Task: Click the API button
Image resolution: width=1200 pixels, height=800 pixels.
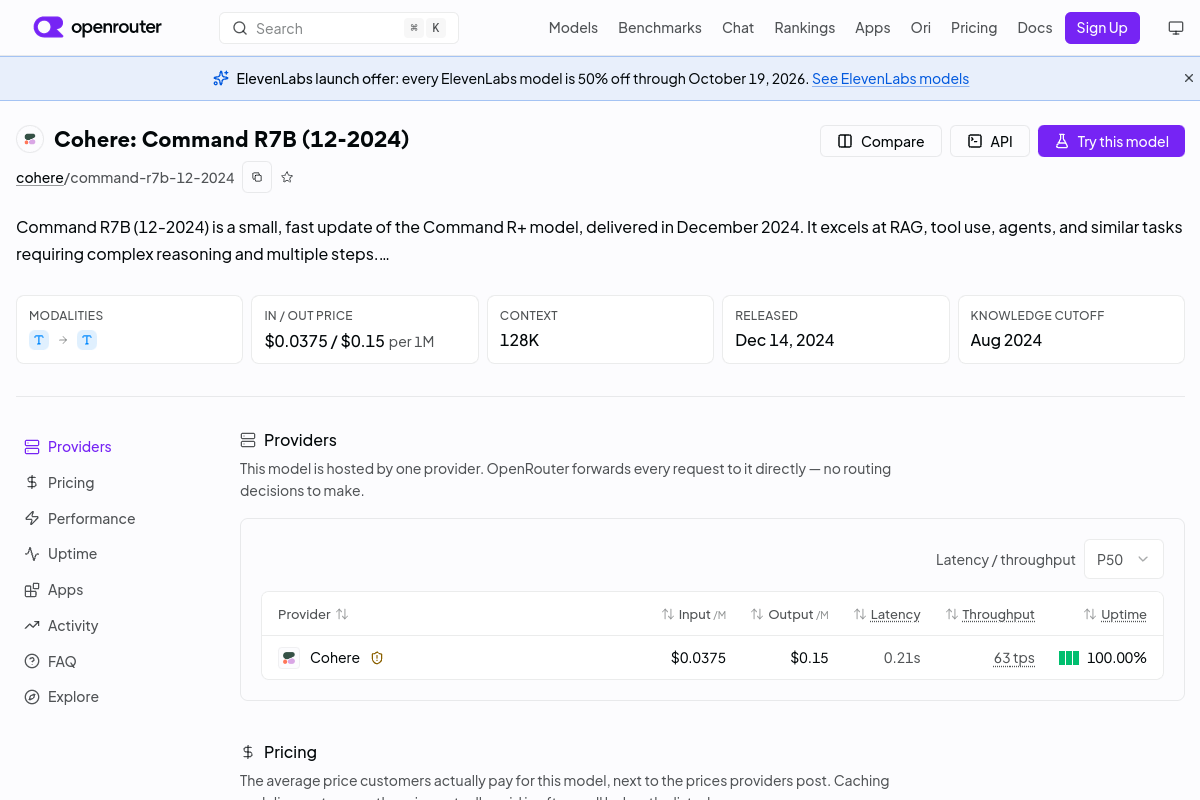Action: tap(989, 141)
